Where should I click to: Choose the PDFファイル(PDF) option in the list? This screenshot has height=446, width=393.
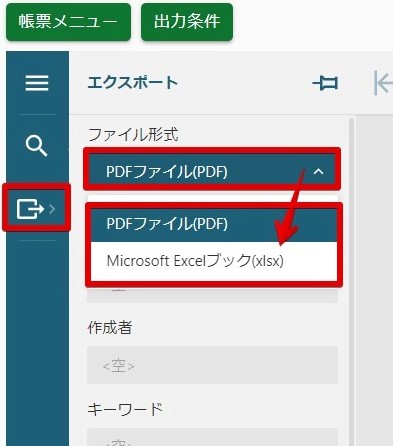coord(214,223)
